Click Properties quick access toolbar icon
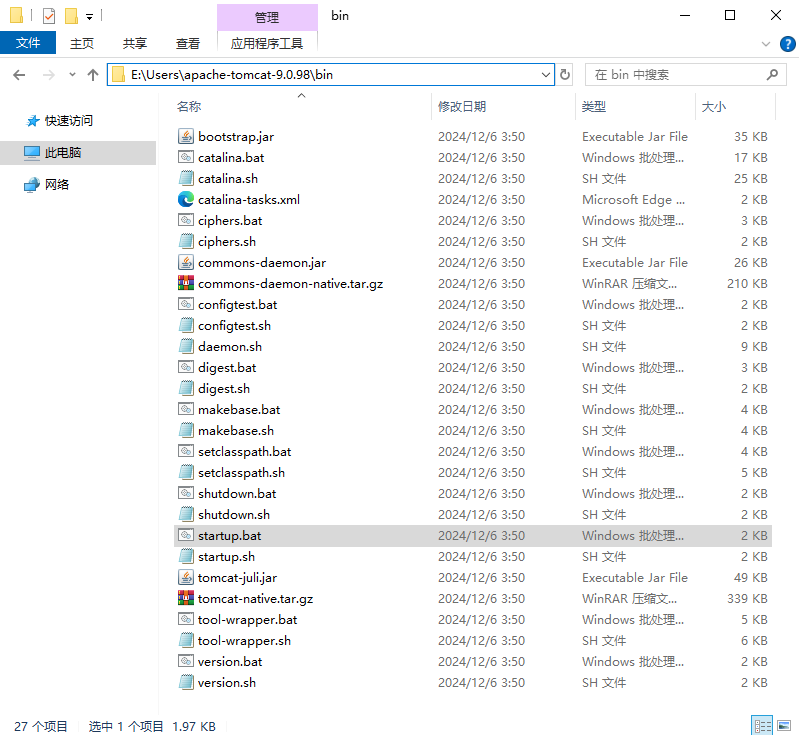This screenshot has width=799, height=735. tap(49, 16)
